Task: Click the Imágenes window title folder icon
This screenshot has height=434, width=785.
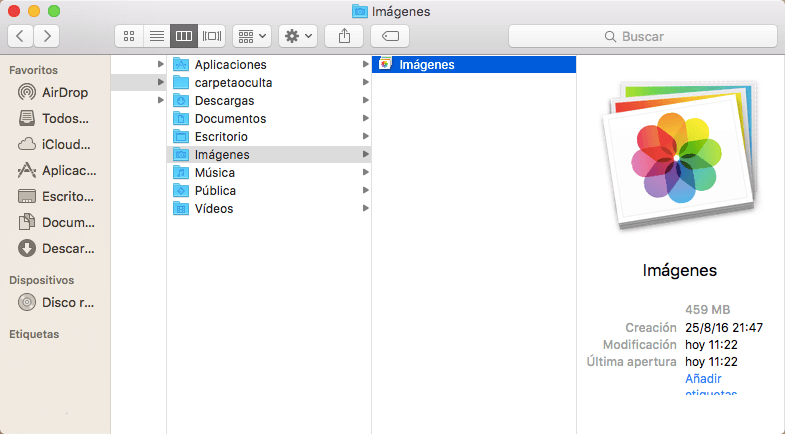Action: (x=359, y=11)
